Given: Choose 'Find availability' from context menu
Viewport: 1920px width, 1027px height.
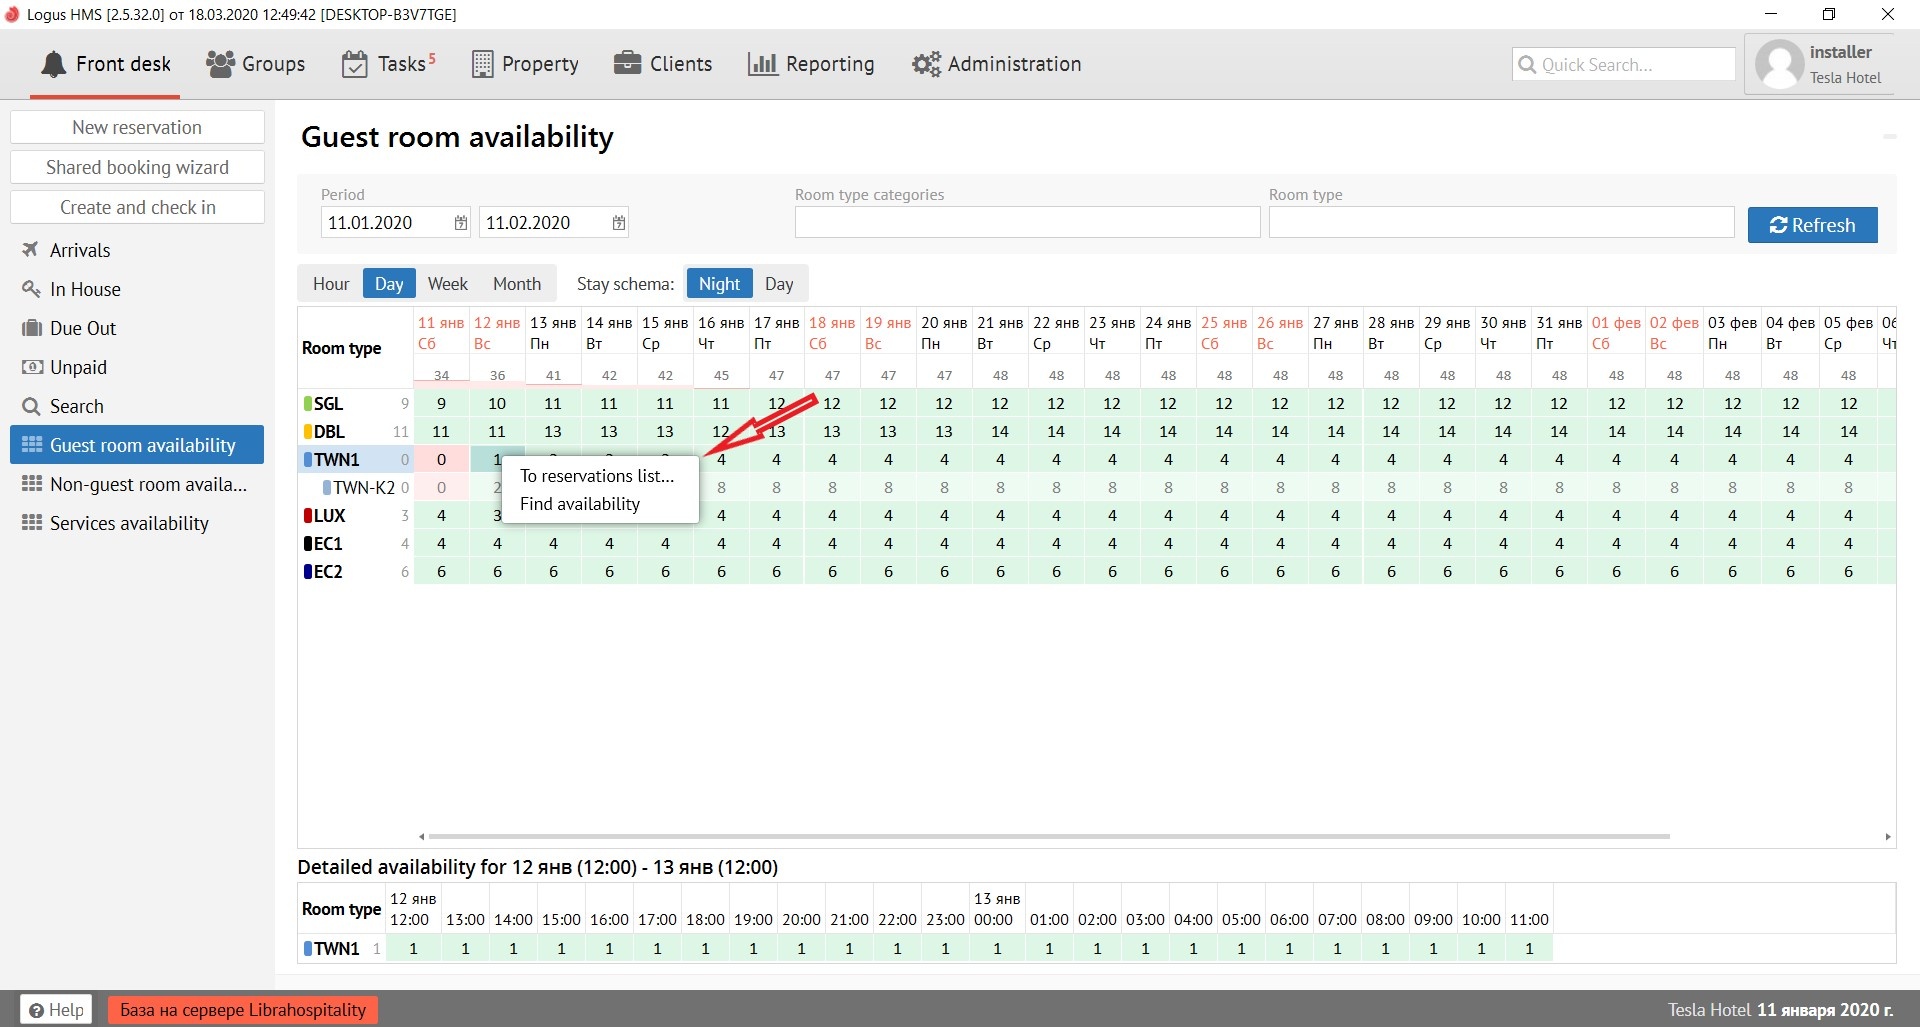Looking at the screenshot, I should [x=580, y=504].
